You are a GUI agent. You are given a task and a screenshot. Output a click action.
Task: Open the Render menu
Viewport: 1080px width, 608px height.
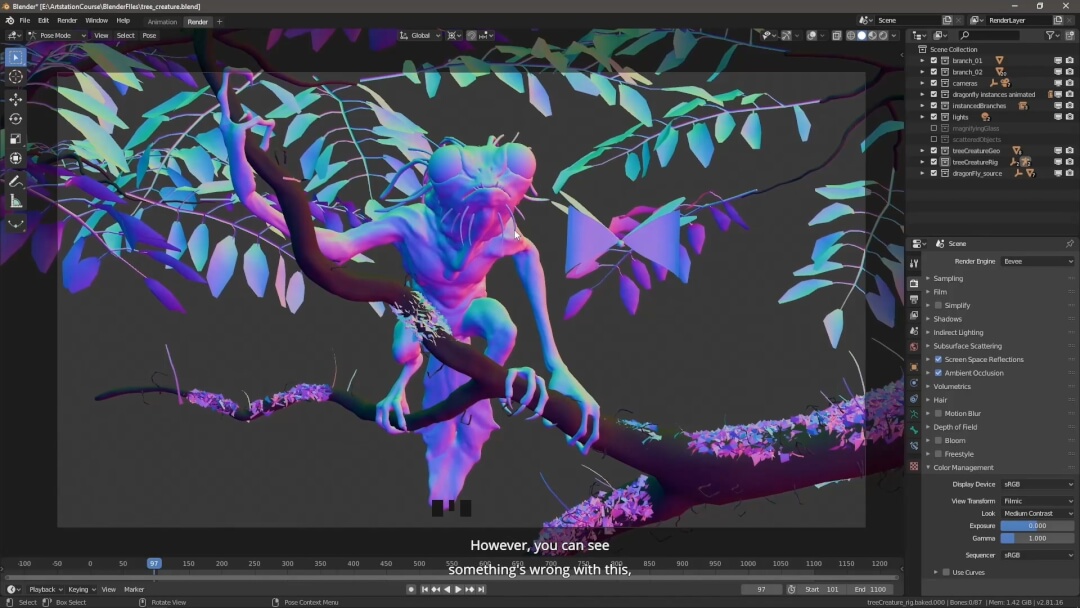67,21
